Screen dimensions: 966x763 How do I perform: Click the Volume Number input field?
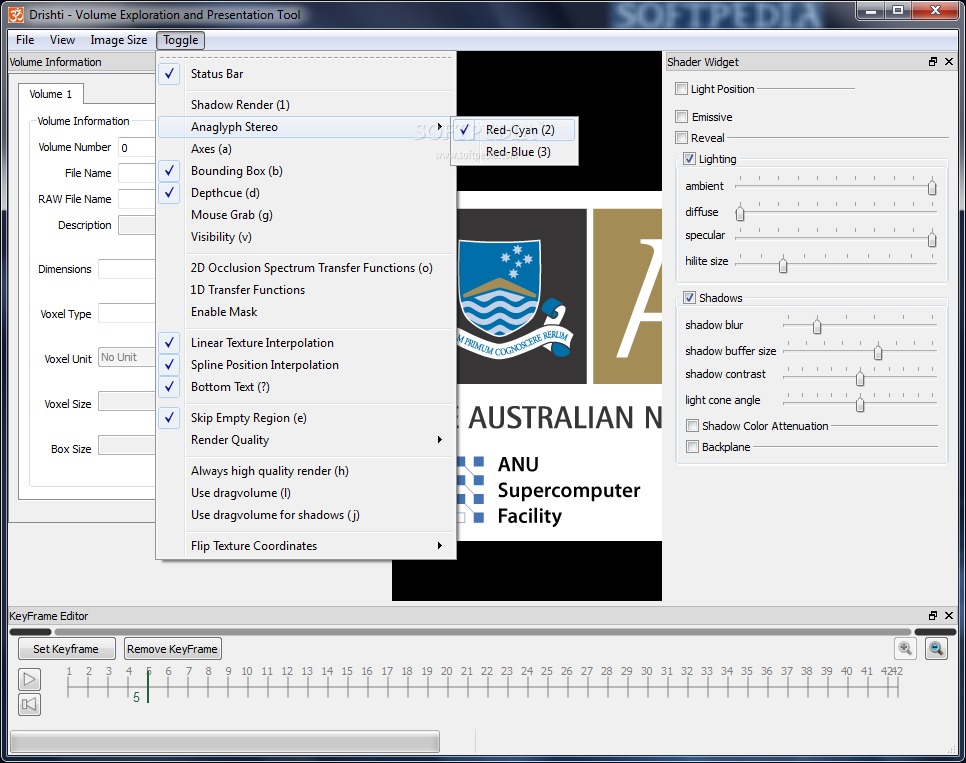point(137,147)
